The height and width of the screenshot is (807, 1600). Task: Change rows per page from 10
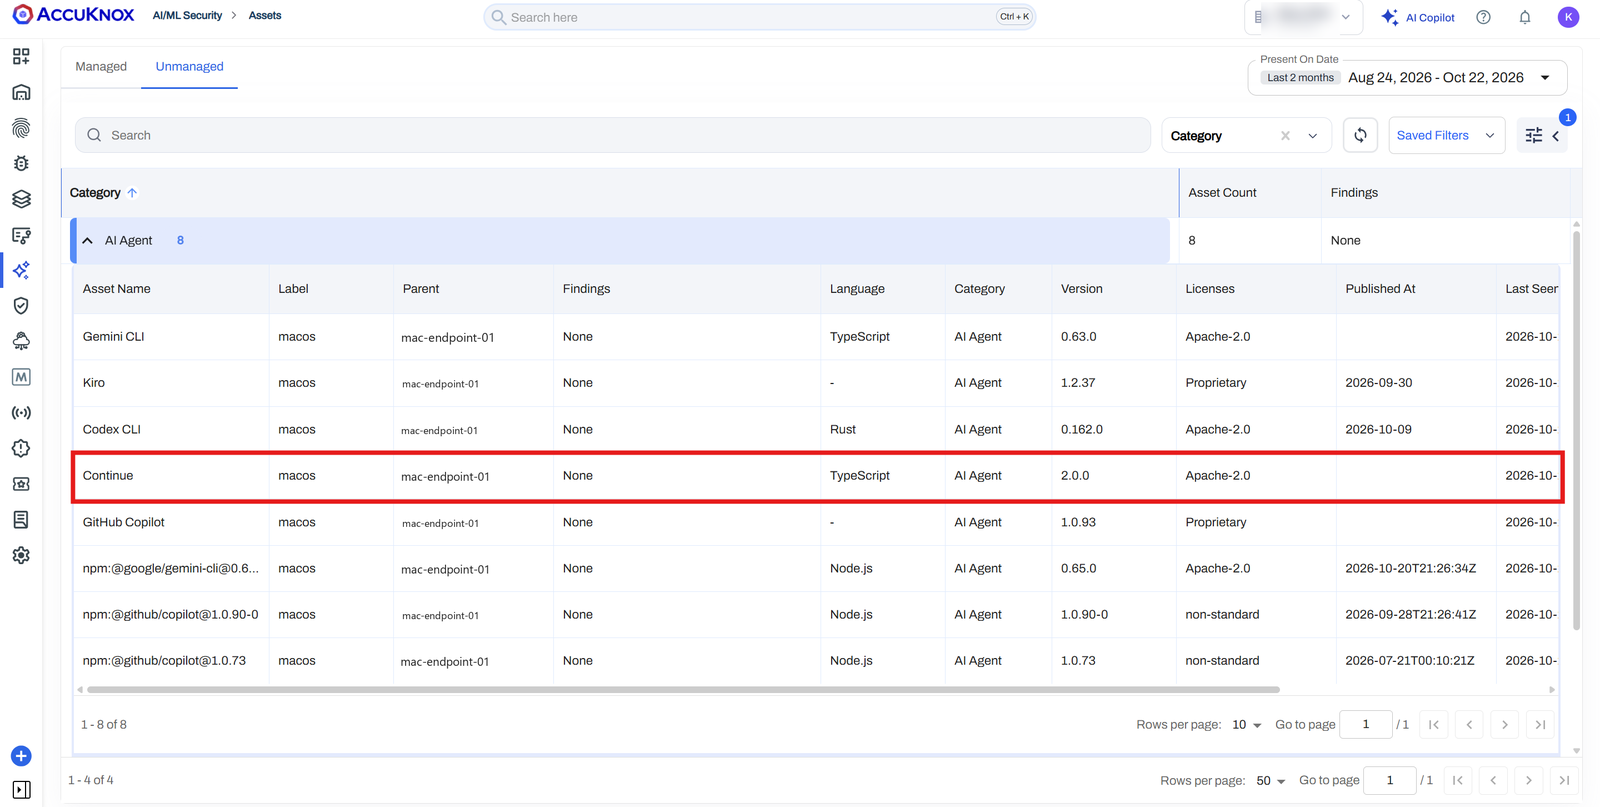(1246, 725)
